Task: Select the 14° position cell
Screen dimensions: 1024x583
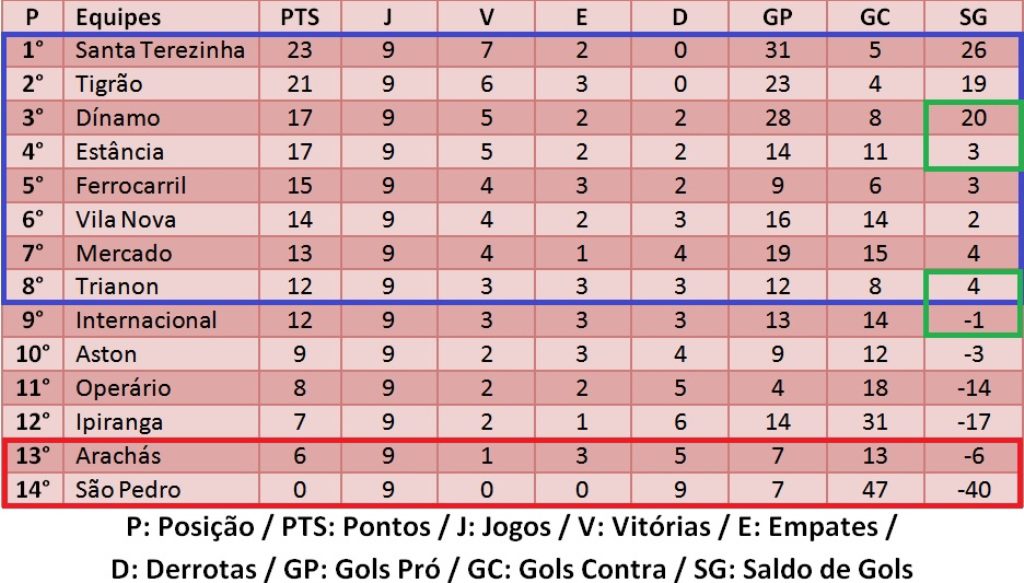Action: coord(33,490)
